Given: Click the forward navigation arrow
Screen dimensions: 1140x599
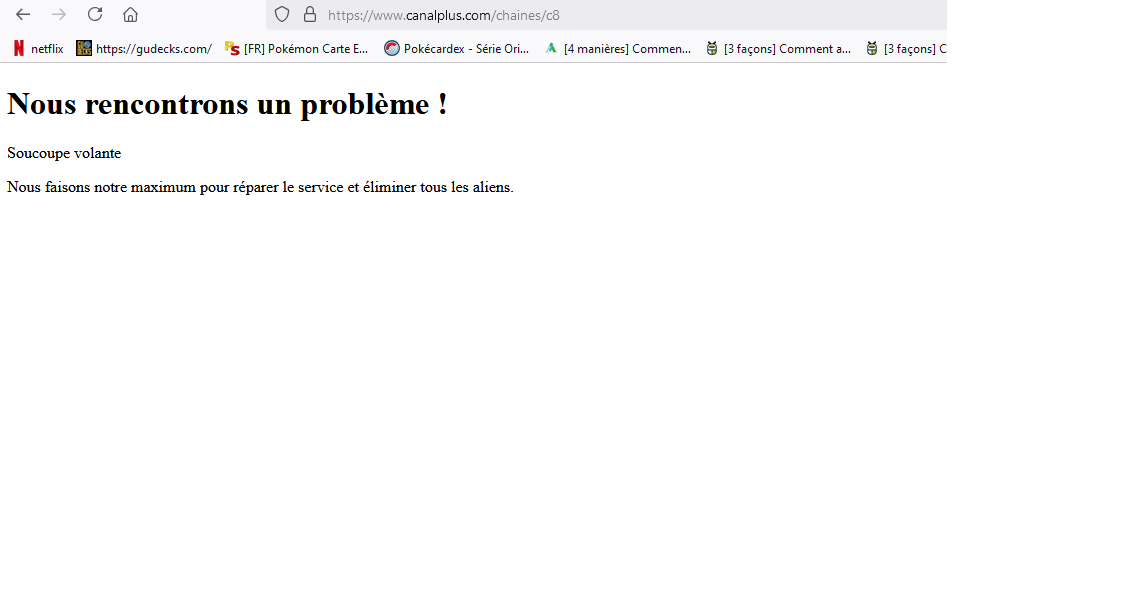Looking at the screenshot, I should (x=59, y=15).
